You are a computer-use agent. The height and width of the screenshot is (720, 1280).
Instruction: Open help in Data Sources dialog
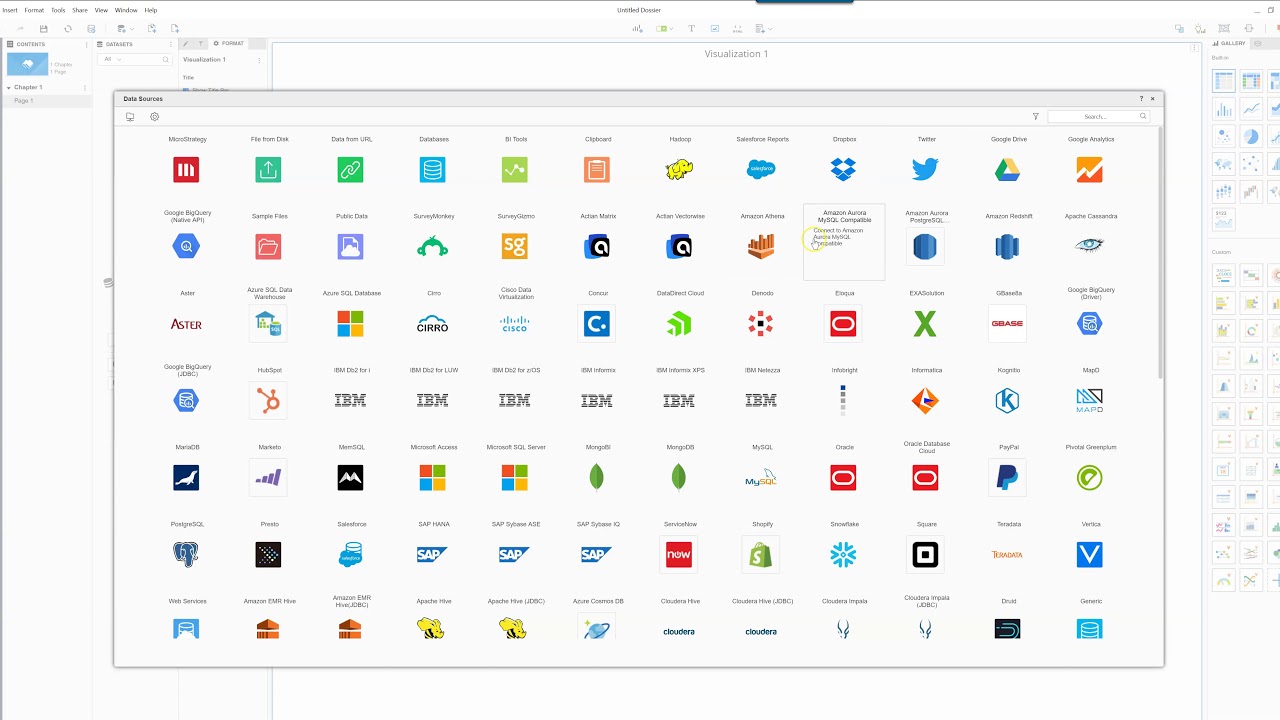click(1141, 99)
